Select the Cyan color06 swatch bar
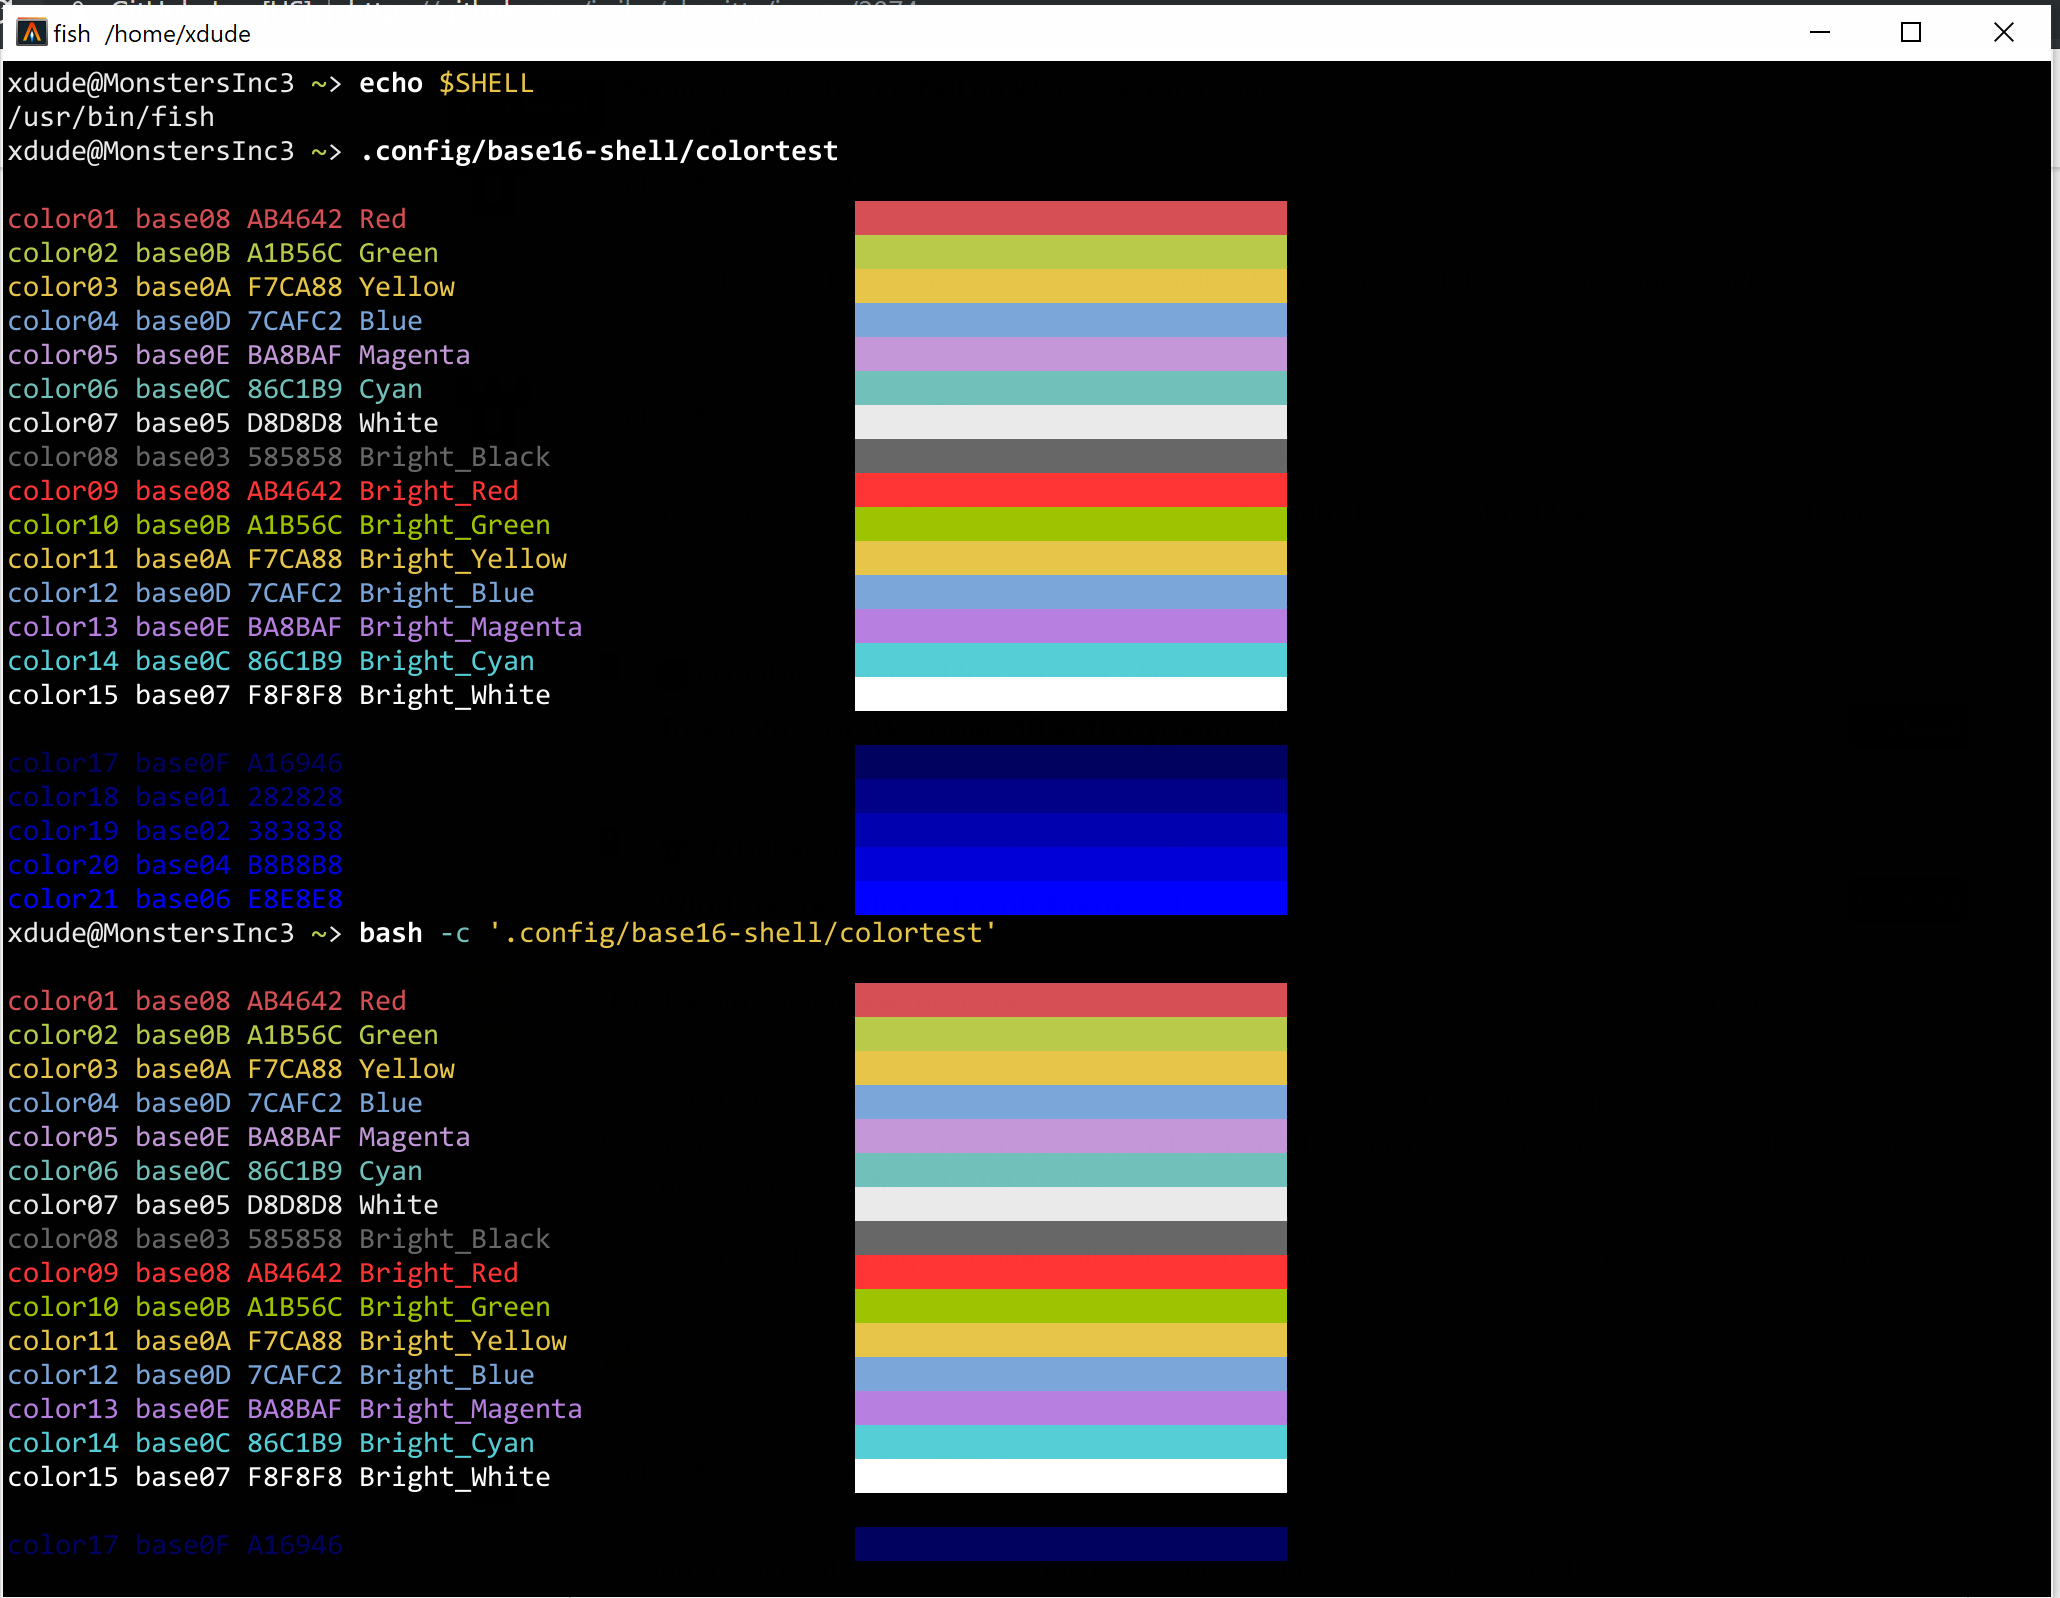Screen dimensions: 2060x1598 [1070, 389]
